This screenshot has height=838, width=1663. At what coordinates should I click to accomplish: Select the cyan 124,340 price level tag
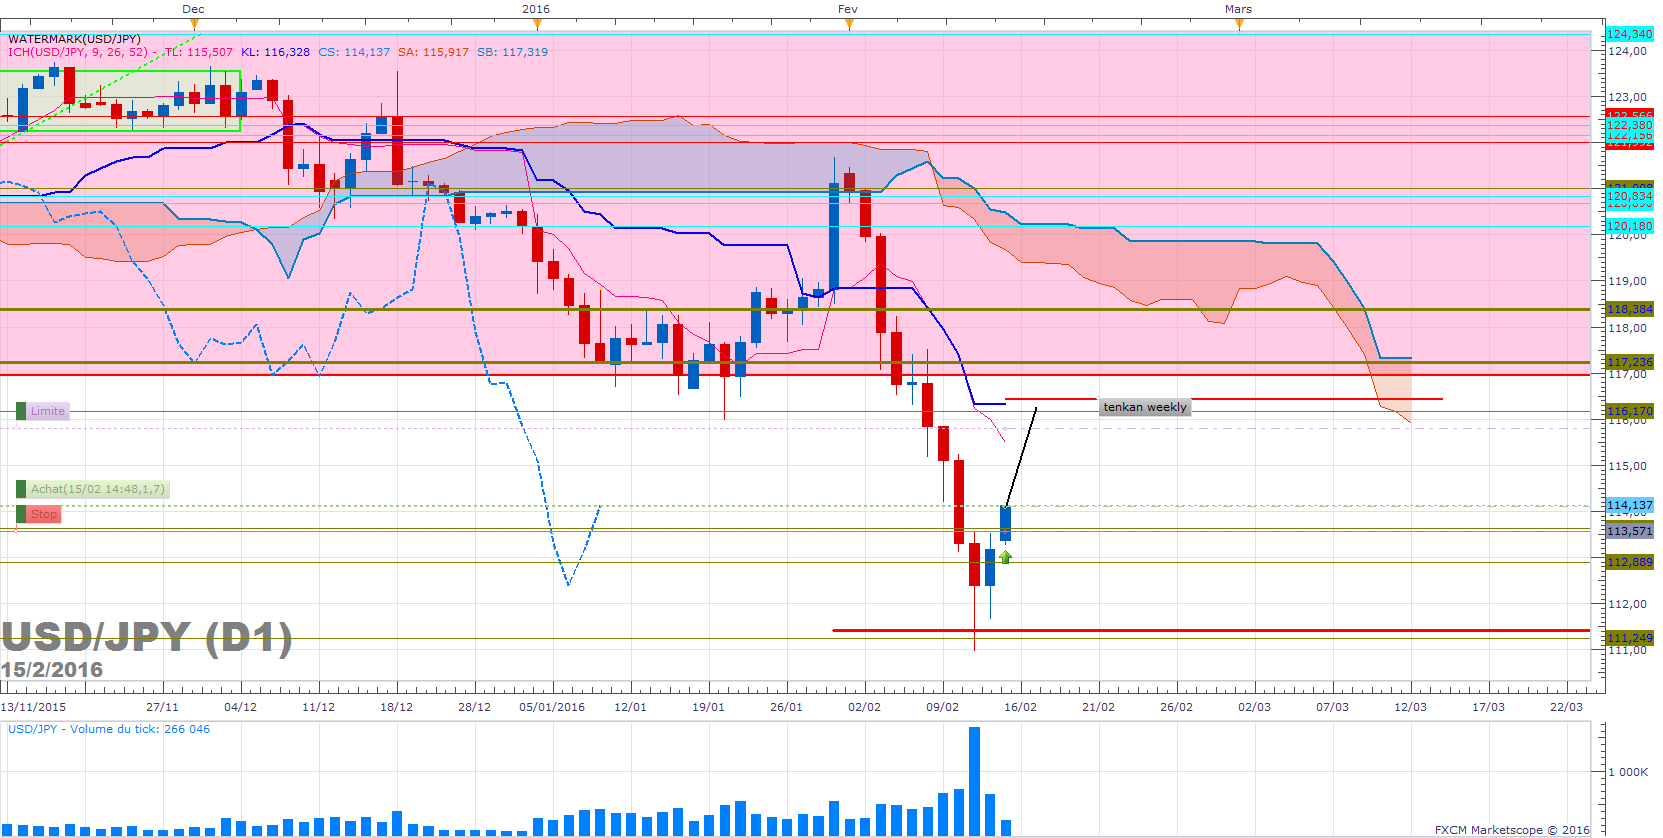pos(1629,34)
